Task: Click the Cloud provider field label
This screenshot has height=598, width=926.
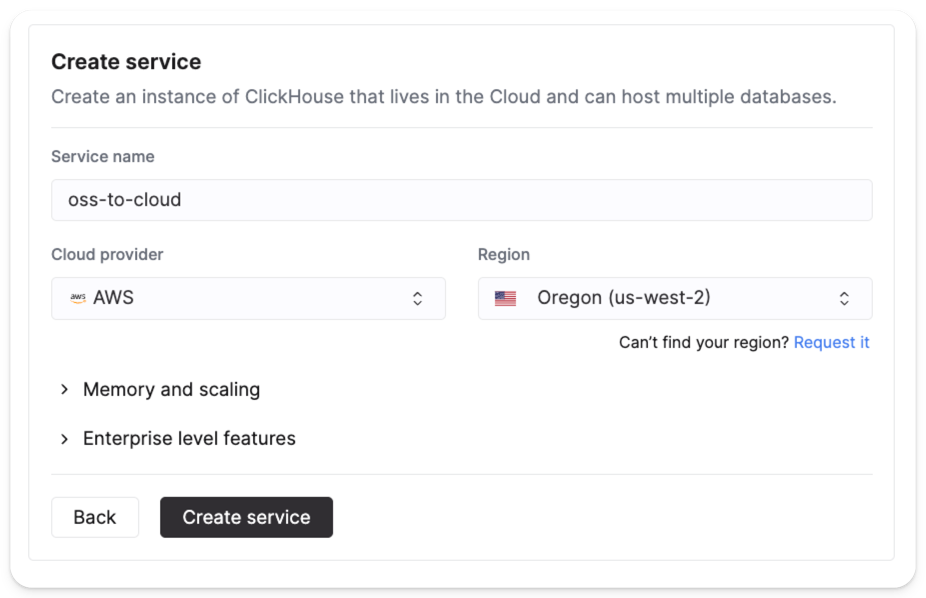Action: (107, 254)
